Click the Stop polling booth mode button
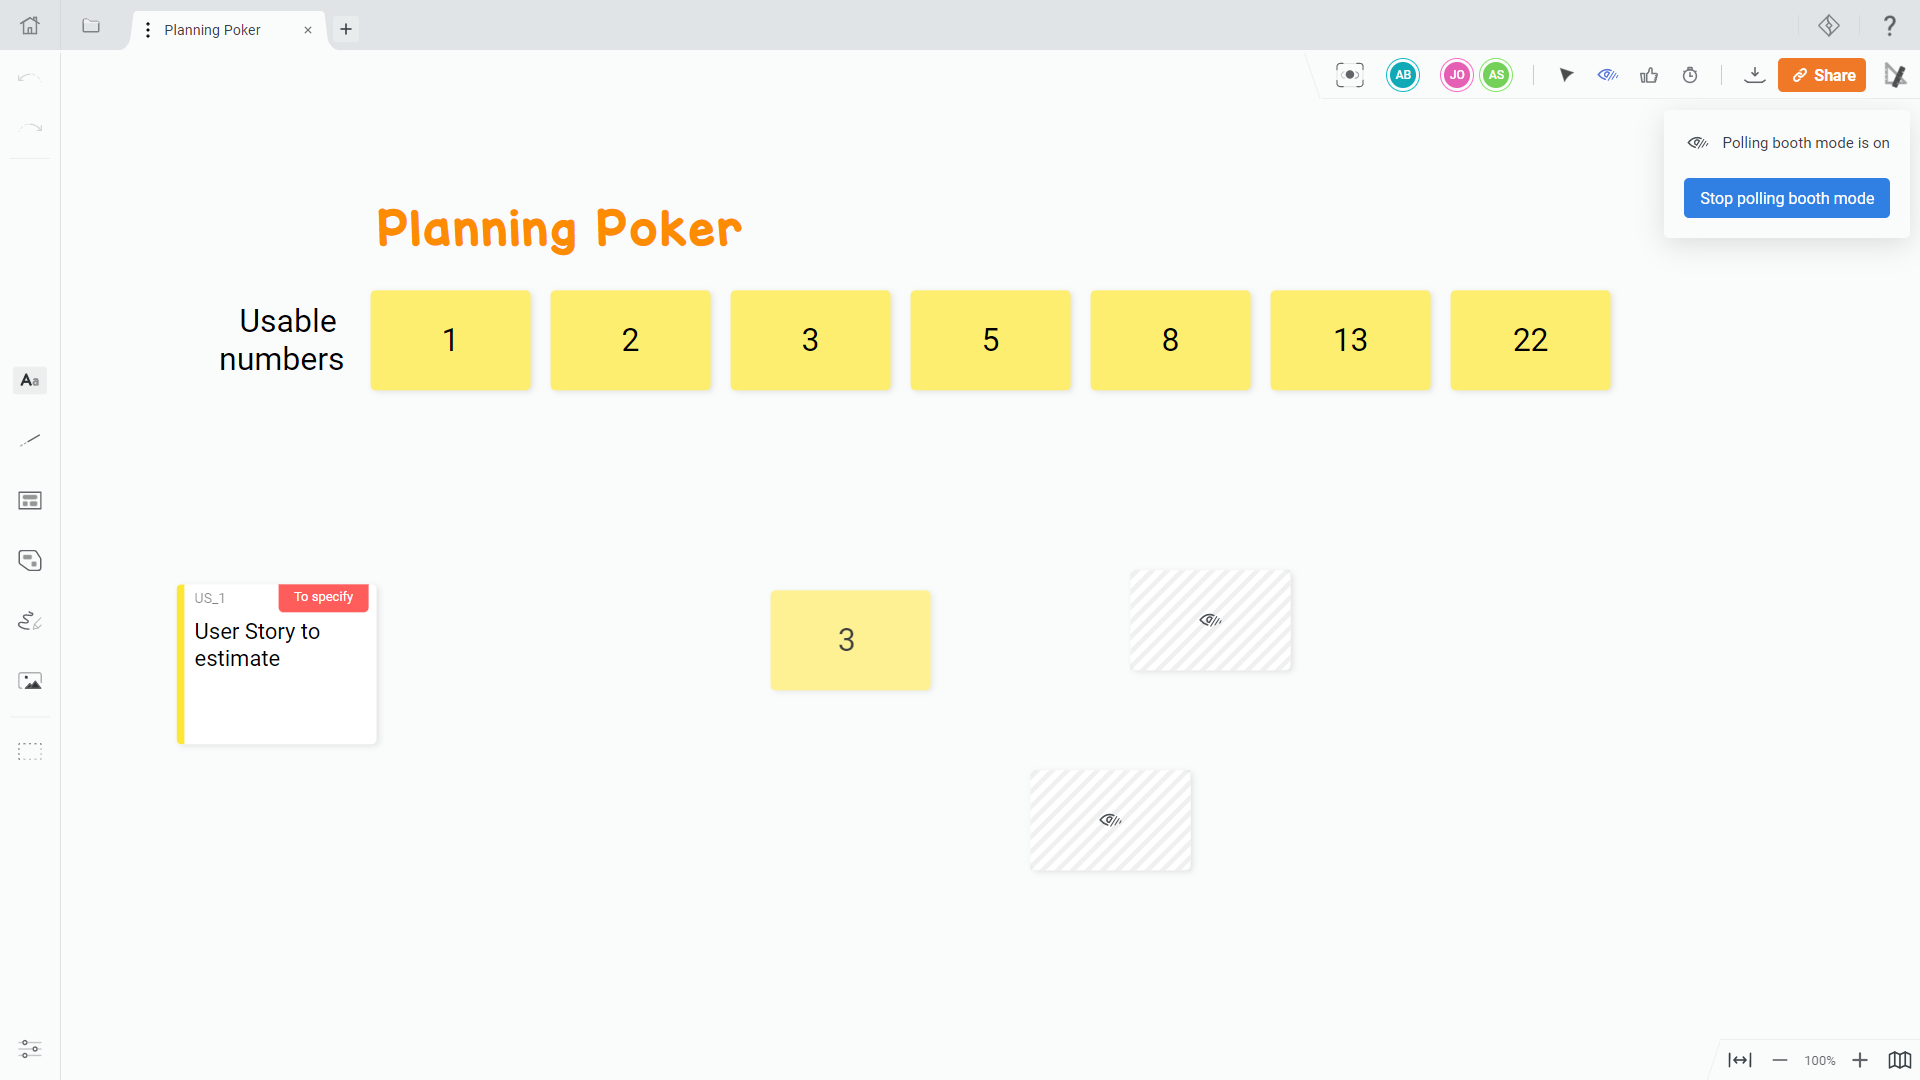 (x=1786, y=198)
